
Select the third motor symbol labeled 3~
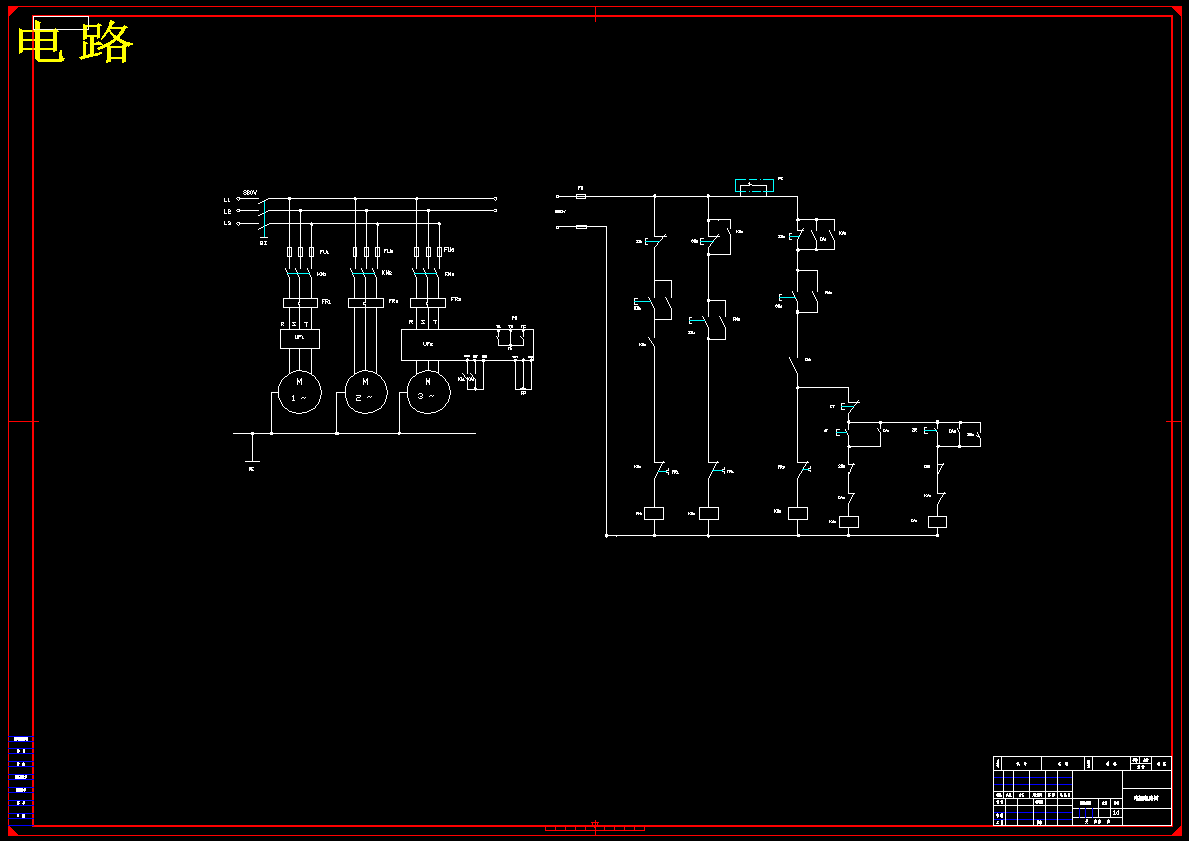coord(428,392)
